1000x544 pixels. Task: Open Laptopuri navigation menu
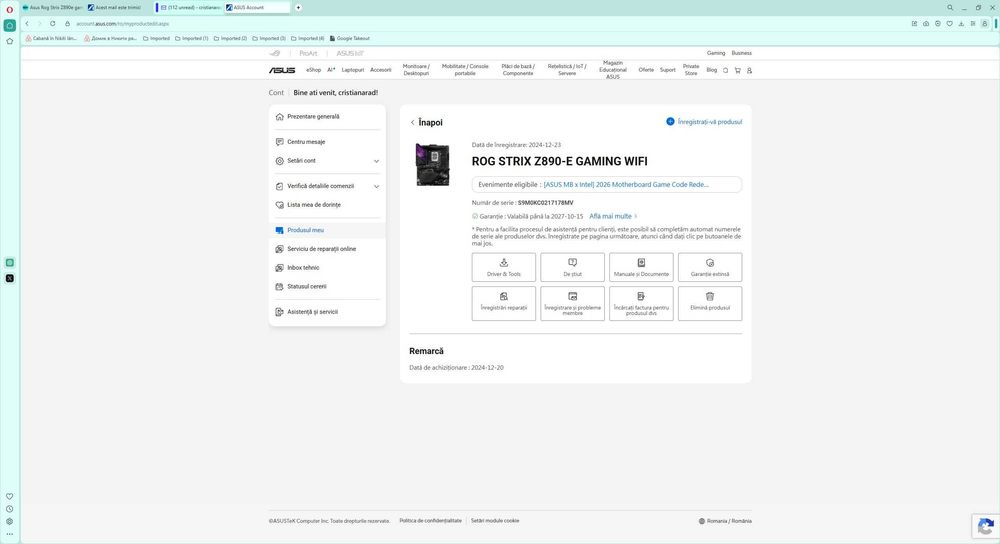pyautogui.click(x=353, y=70)
